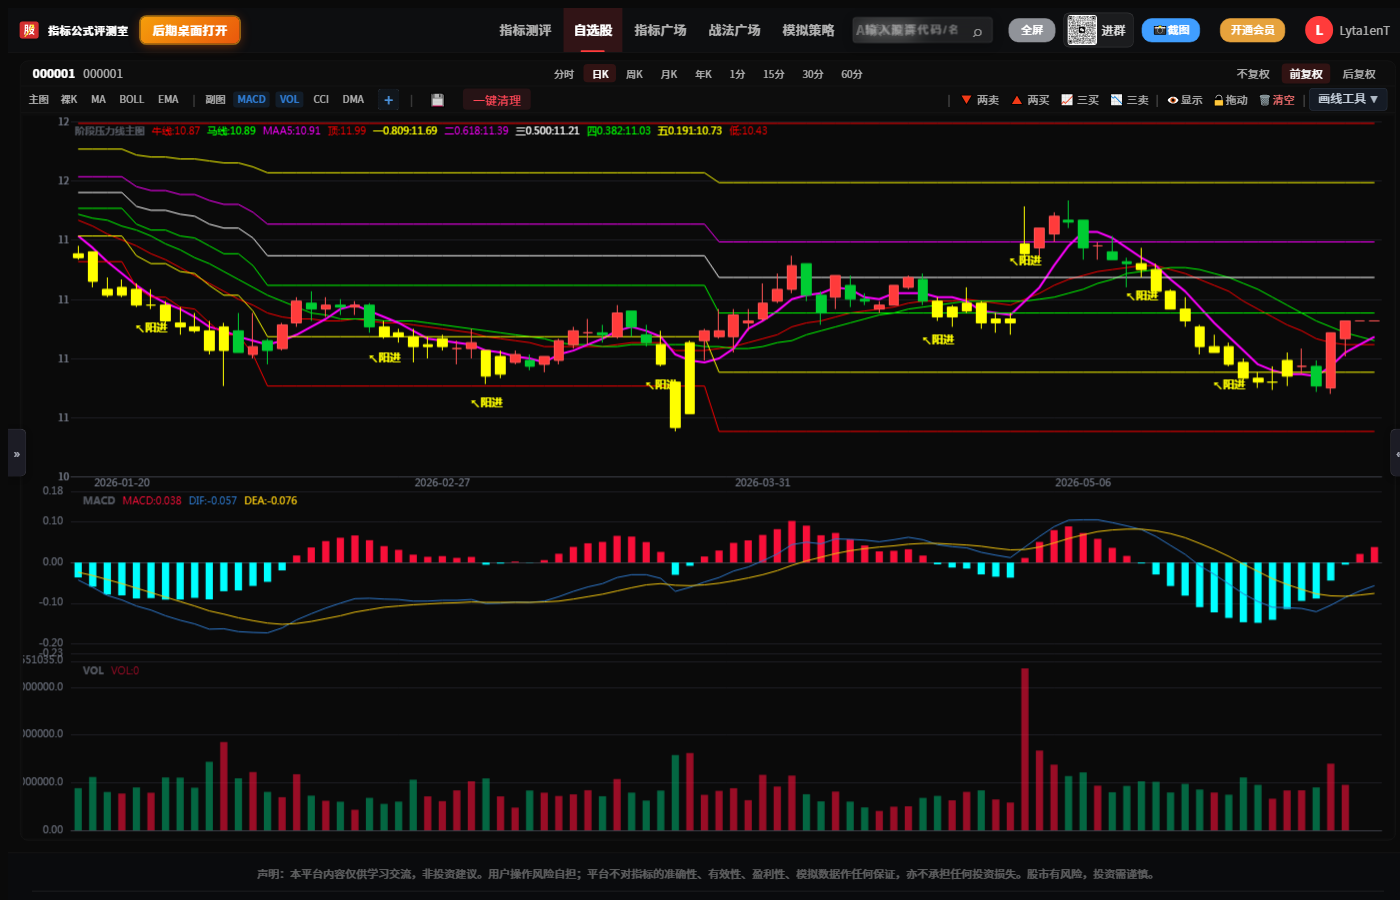Open the 进群 QR code thumbnail
The height and width of the screenshot is (900, 1400).
pos(1082,30)
